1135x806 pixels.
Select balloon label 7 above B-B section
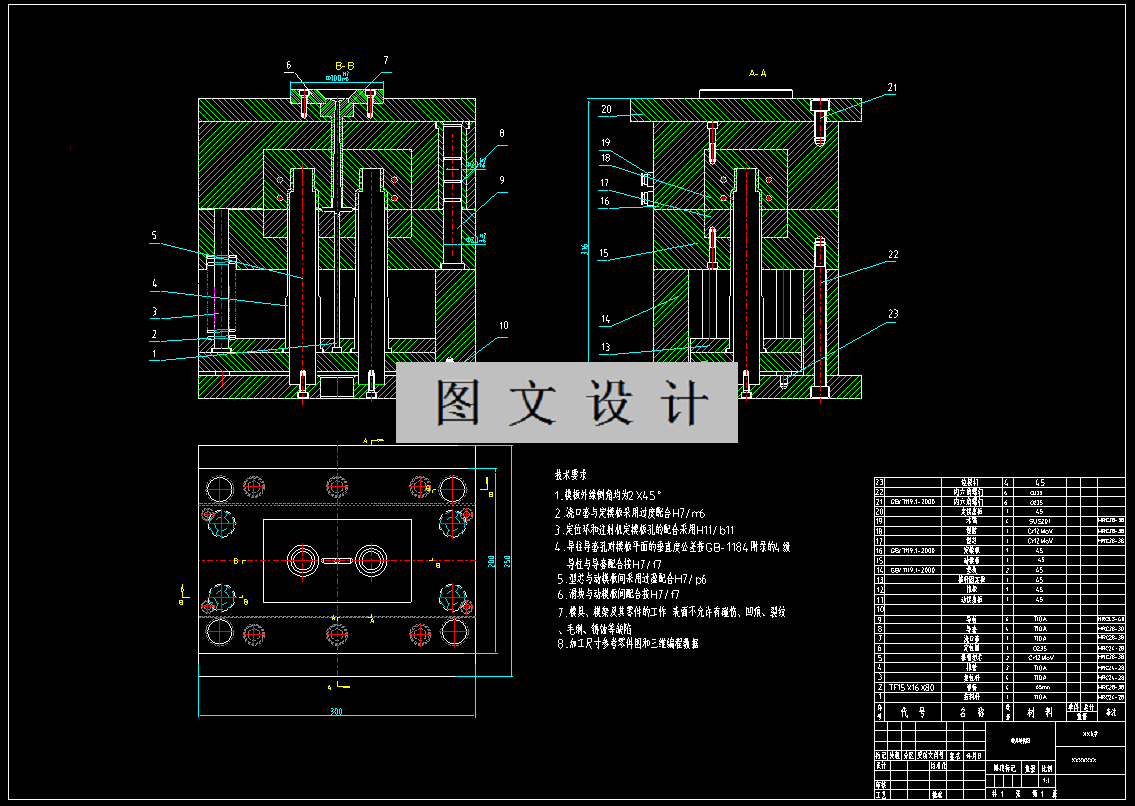(x=386, y=60)
